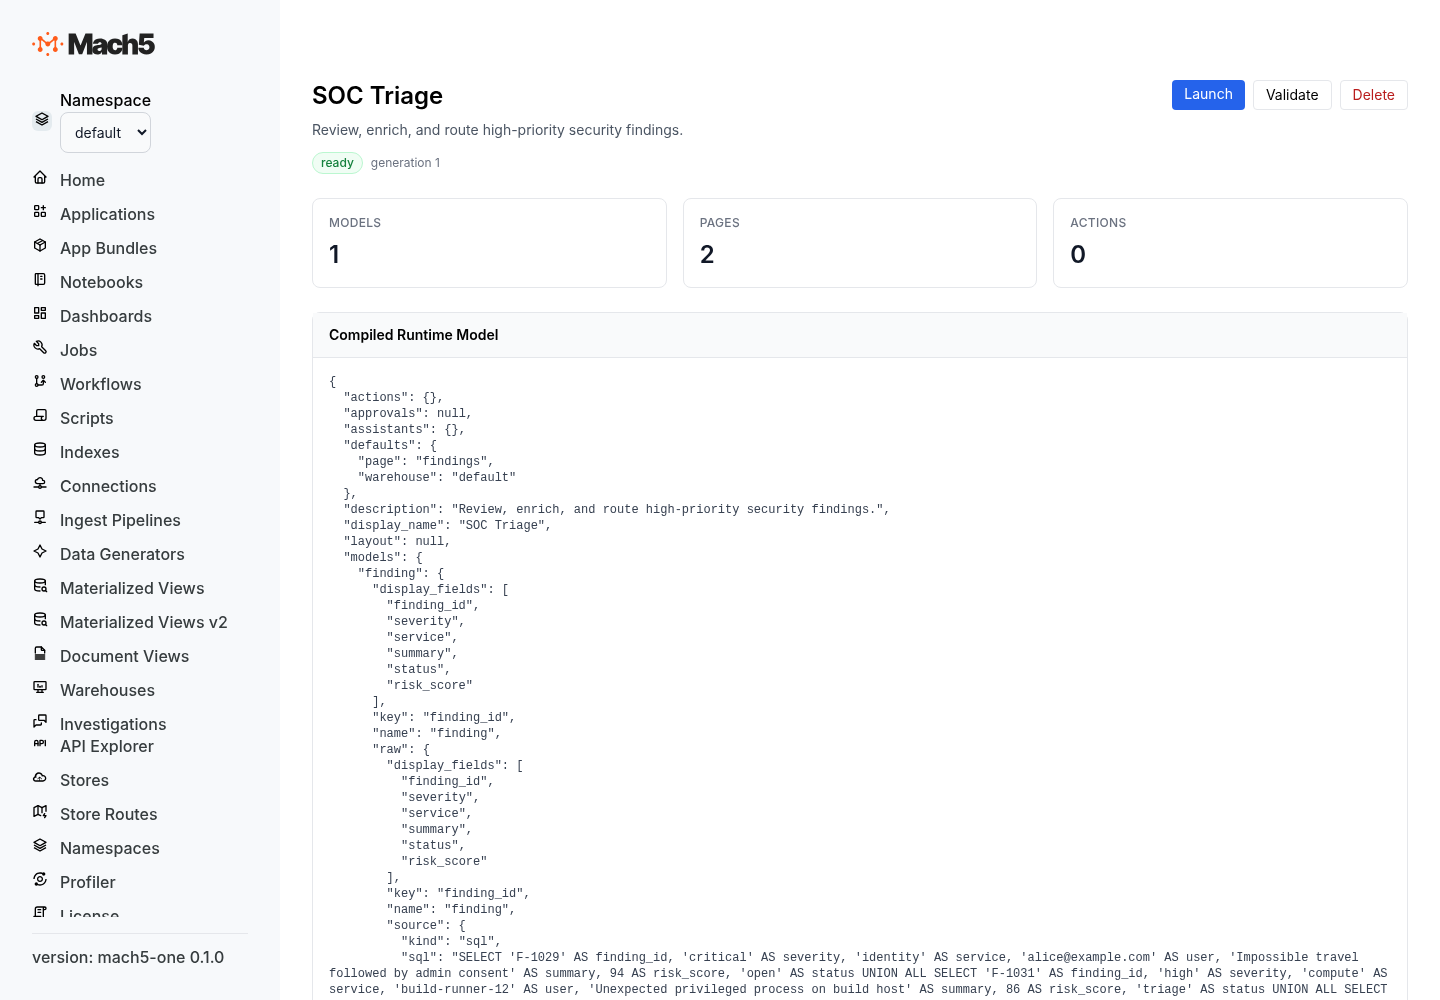Navigate to Workflows
This screenshot has height=1000, width=1440.
(x=100, y=384)
